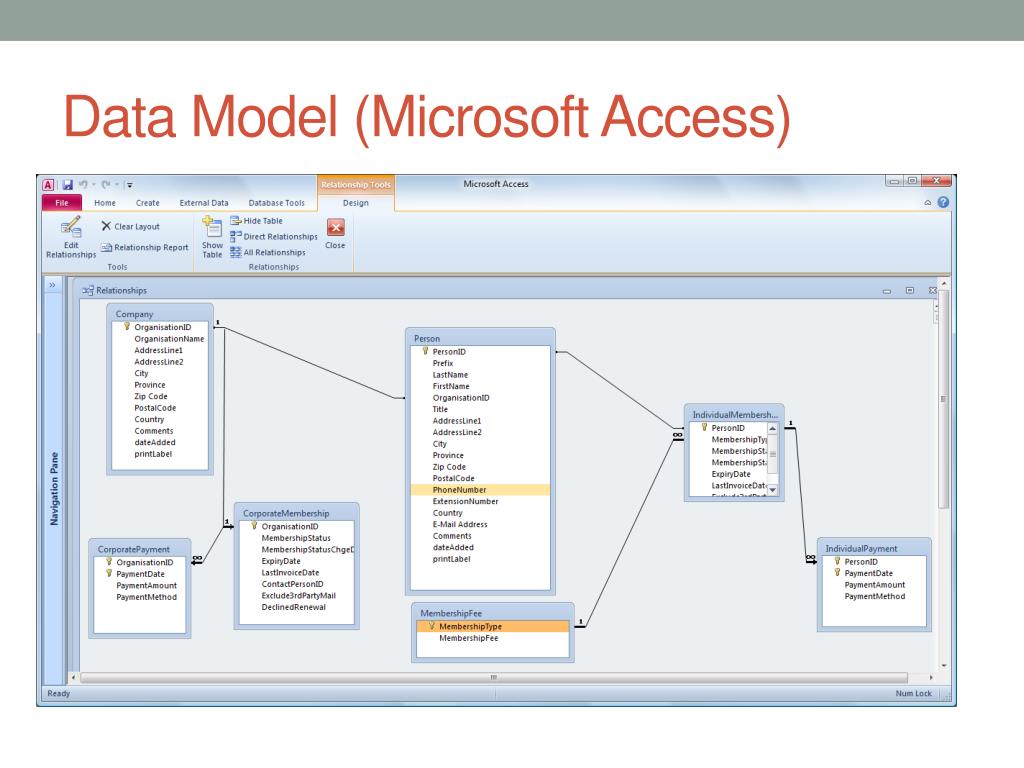Open the External Data tab
The image size is (1024, 768).
pyautogui.click(x=204, y=203)
